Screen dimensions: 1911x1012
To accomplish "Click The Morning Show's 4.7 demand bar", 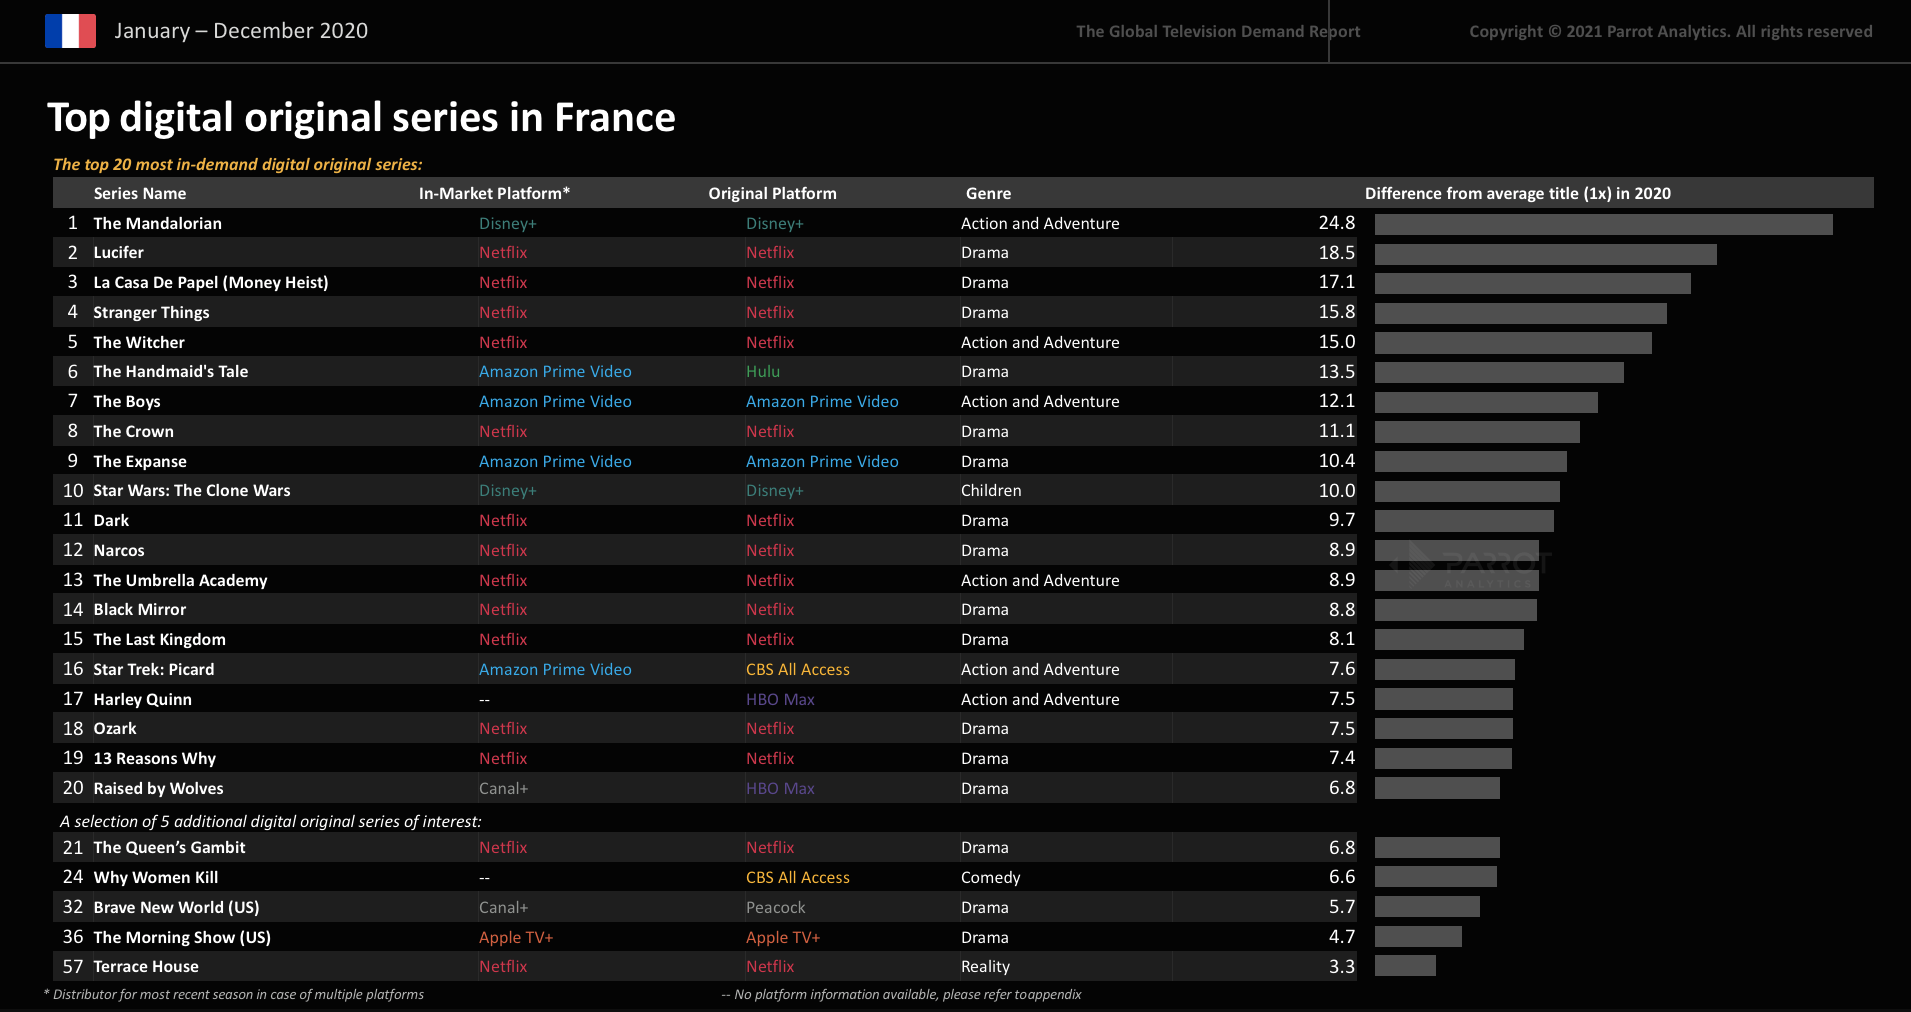I will click(x=1418, y=937).
